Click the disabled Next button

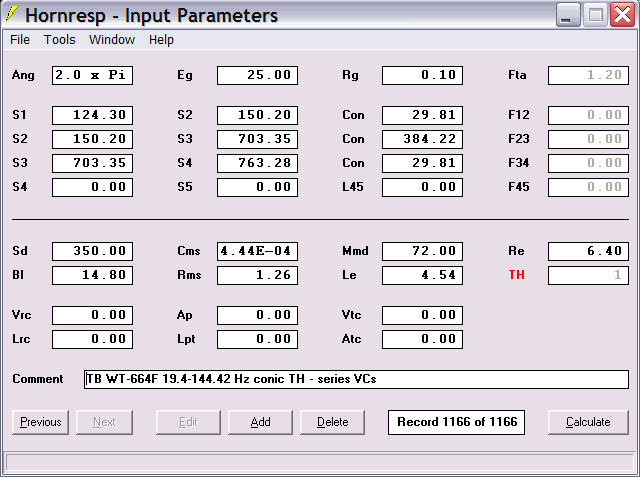(104, 422)
